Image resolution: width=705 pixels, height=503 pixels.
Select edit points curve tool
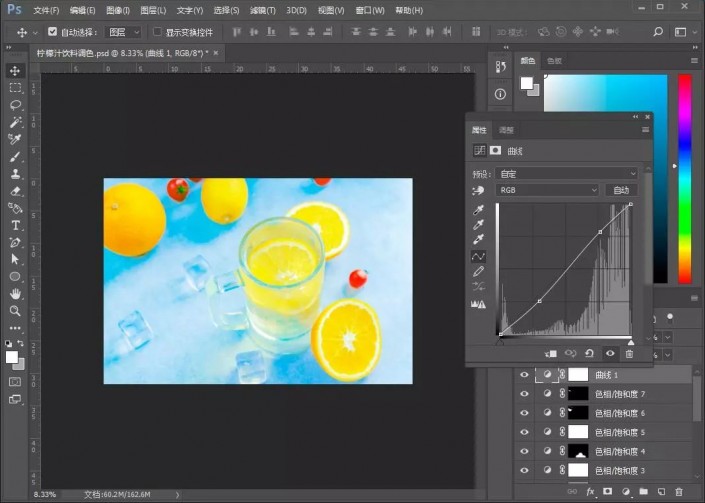pos(478,257)
